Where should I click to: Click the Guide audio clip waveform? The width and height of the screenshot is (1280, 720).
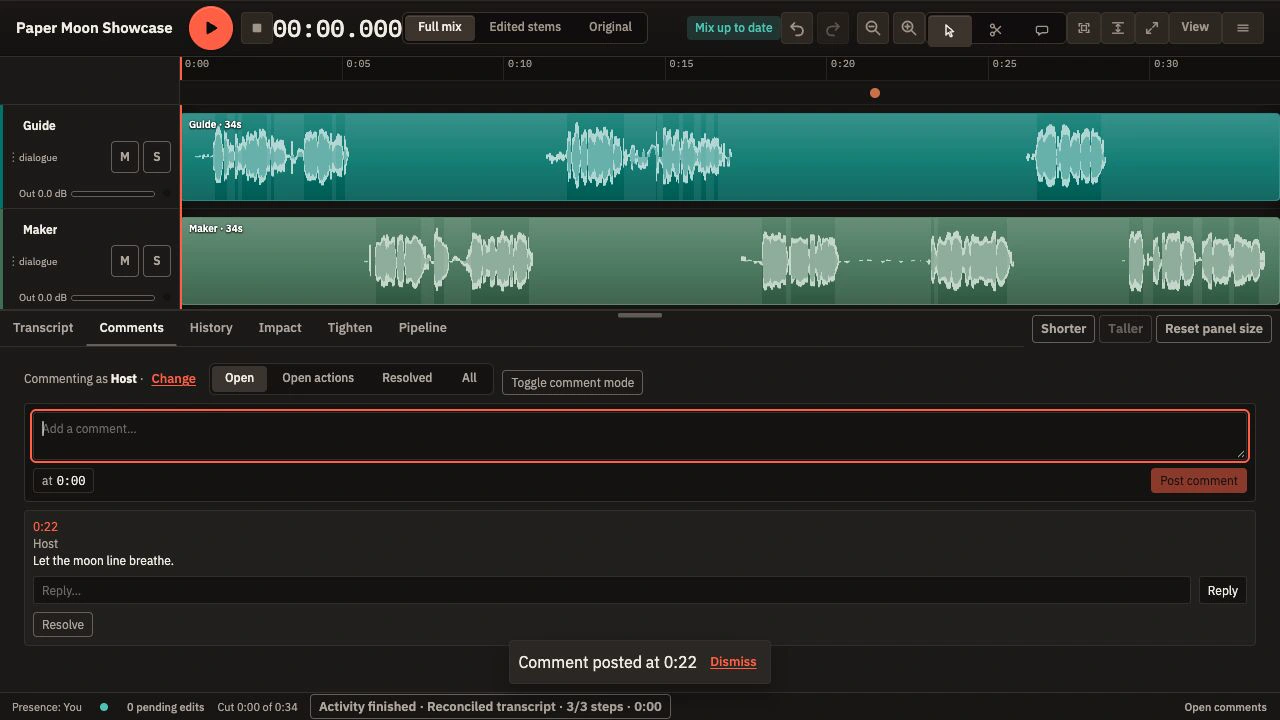pos(730,157)
